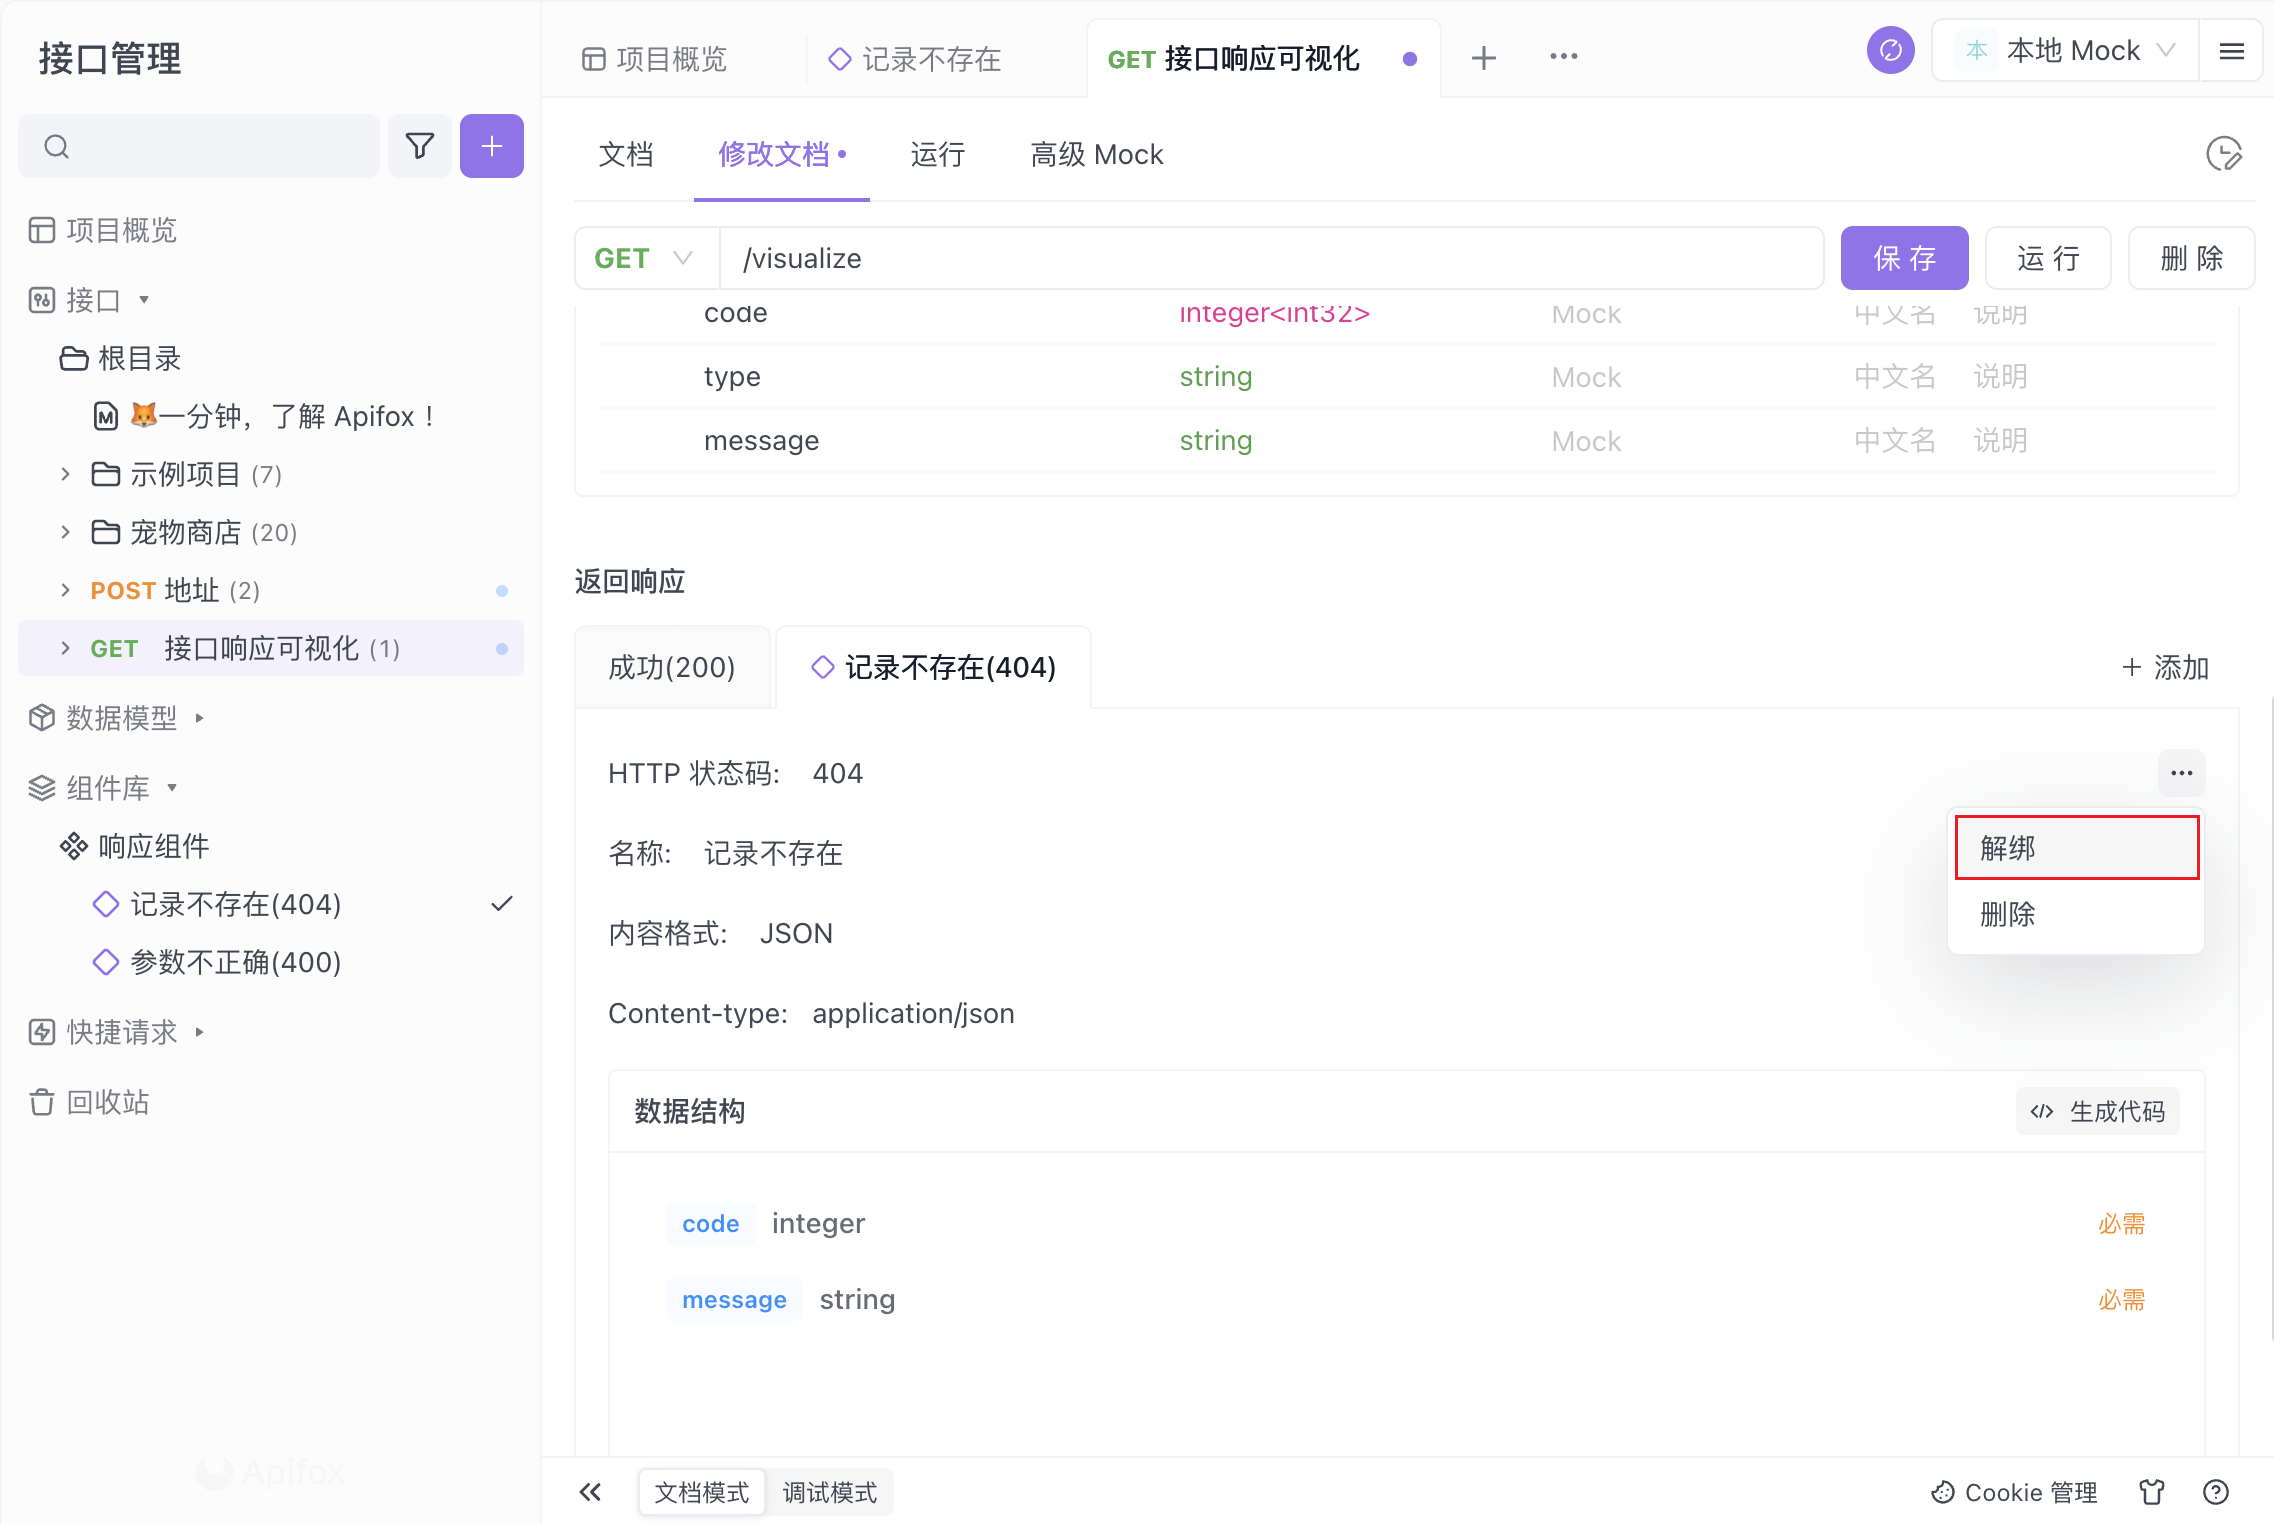Click the 保存 button
This screenshot has height=1524, width=2274.
(x=1903, y=258)
